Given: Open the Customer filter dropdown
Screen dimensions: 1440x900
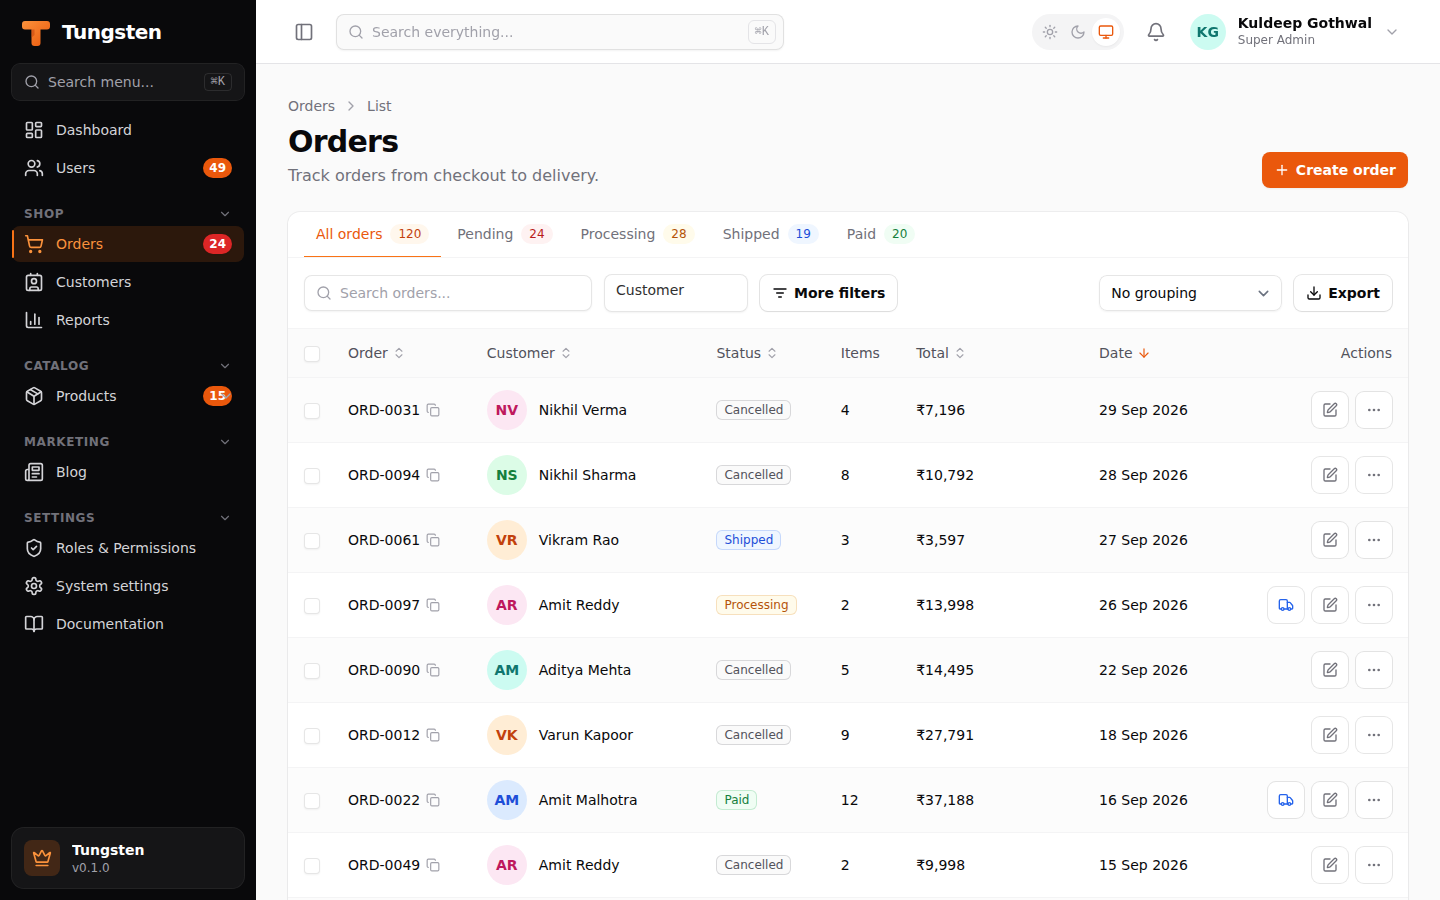Looking at the screenshot, I should tap(676, 293).
